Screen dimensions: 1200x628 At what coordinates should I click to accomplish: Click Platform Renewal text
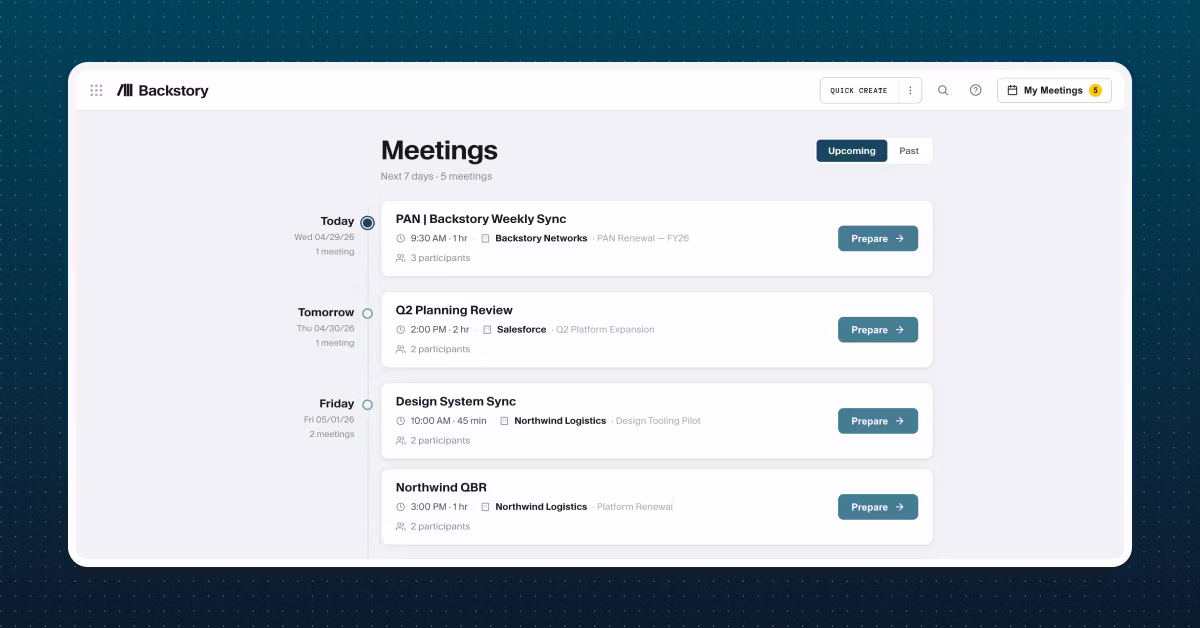click(x=634, y=507)
